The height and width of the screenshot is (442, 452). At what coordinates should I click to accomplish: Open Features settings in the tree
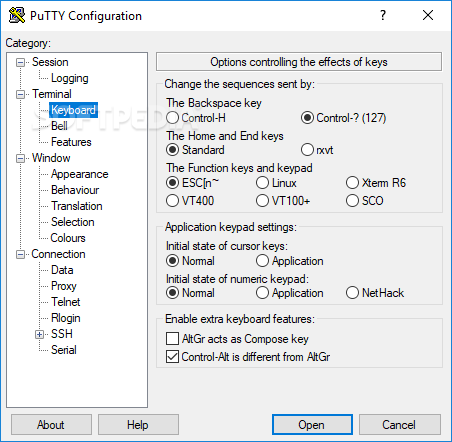(71, 142)
